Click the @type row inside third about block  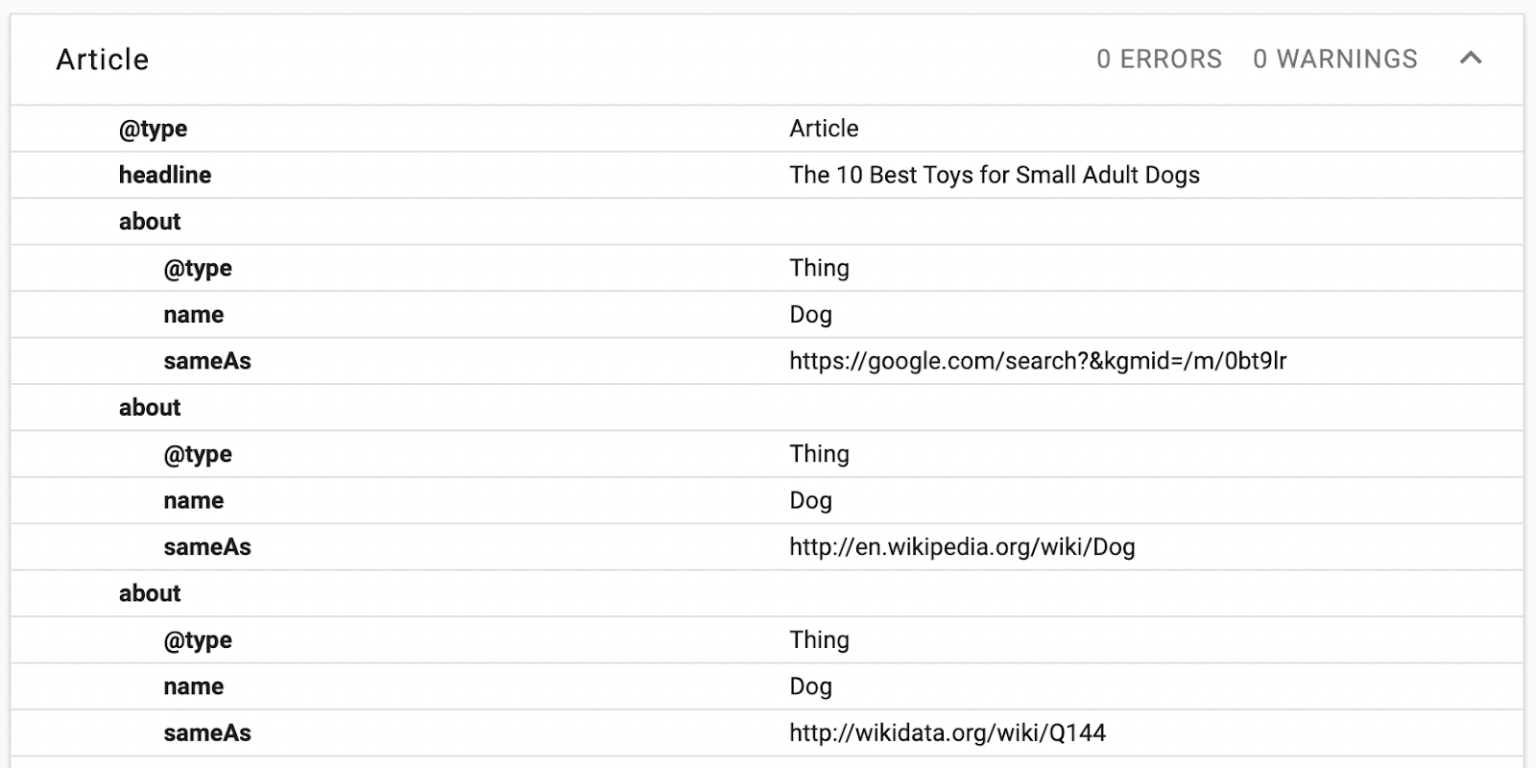197,639
